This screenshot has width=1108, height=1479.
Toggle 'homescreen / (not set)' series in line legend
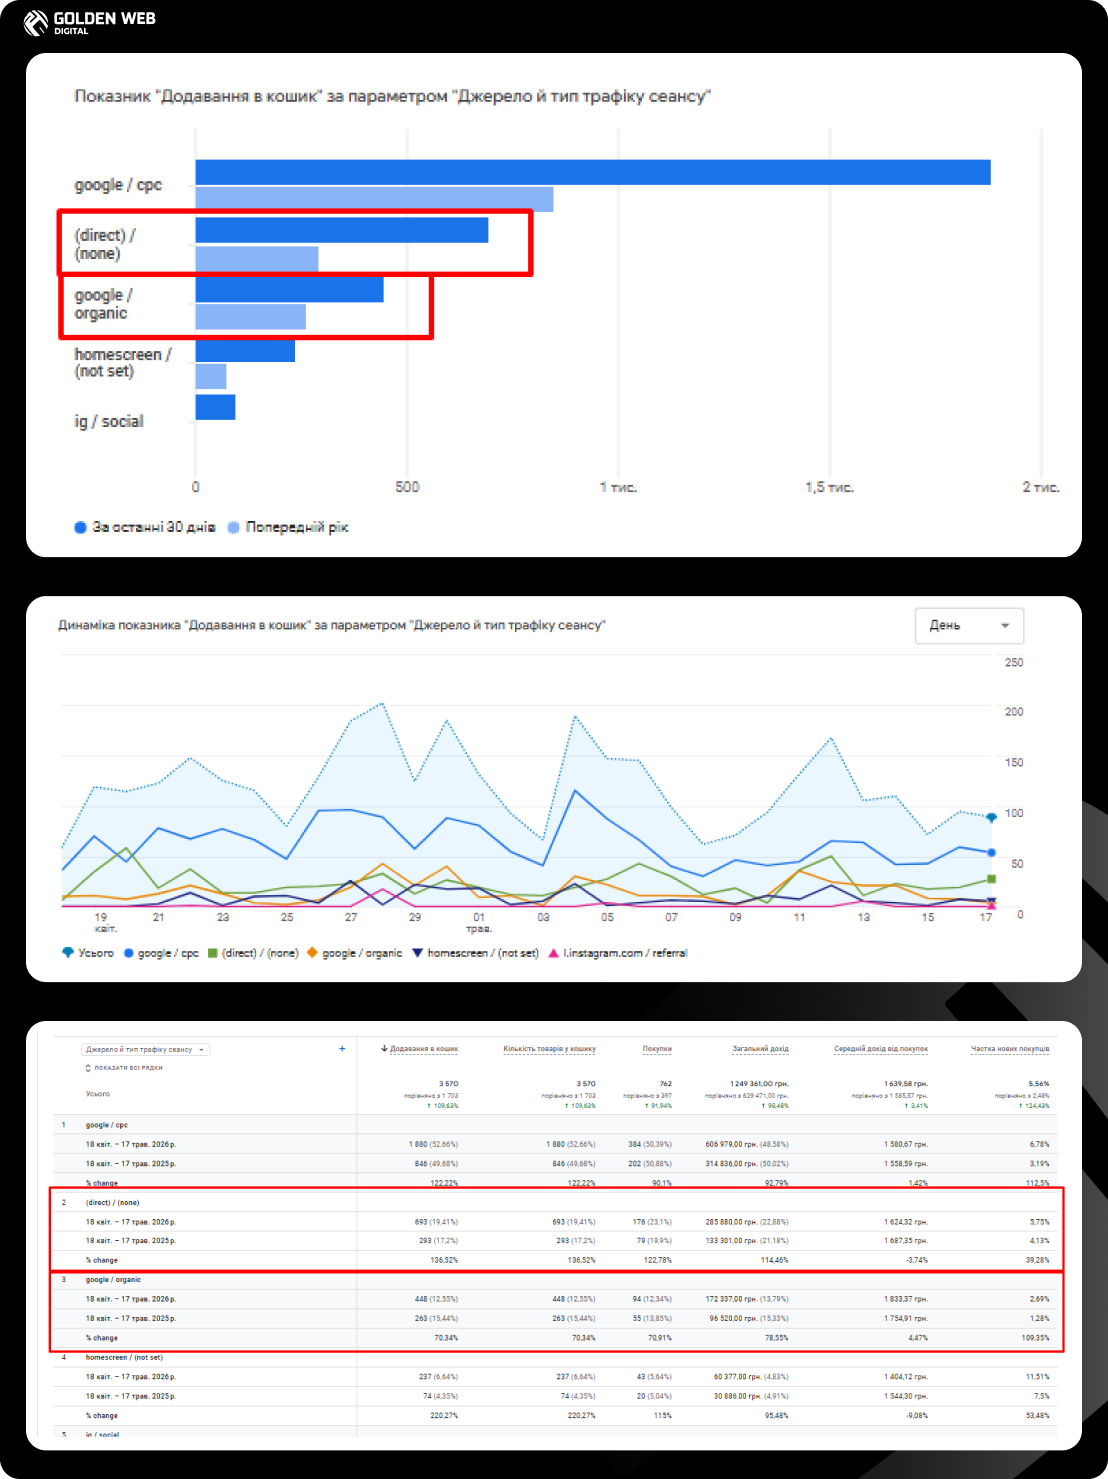475,953
